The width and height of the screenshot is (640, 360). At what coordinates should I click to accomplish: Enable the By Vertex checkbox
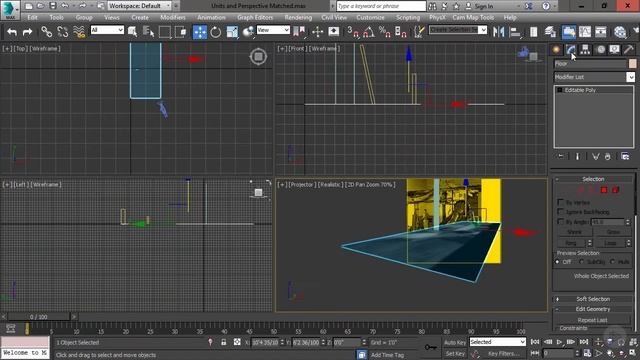click(560, 202)
